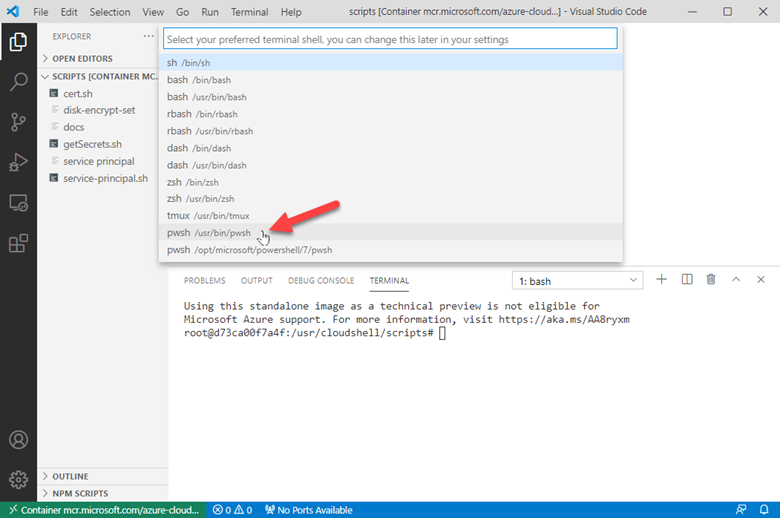This screenshot has height=518, width=780.
Task: Open disk-encrypt-set file
Action: [99, 110]
